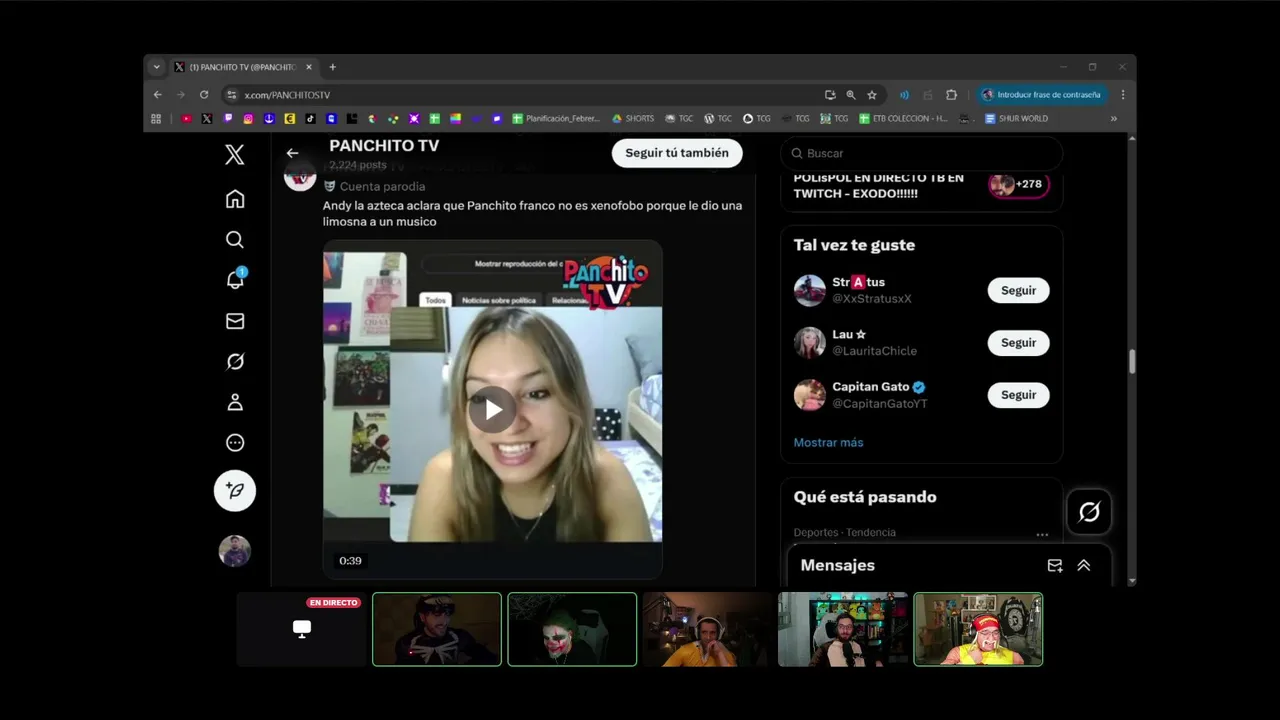Select the PANCHITO TV browser tab

pyautogui.click(x=243, y=67)
